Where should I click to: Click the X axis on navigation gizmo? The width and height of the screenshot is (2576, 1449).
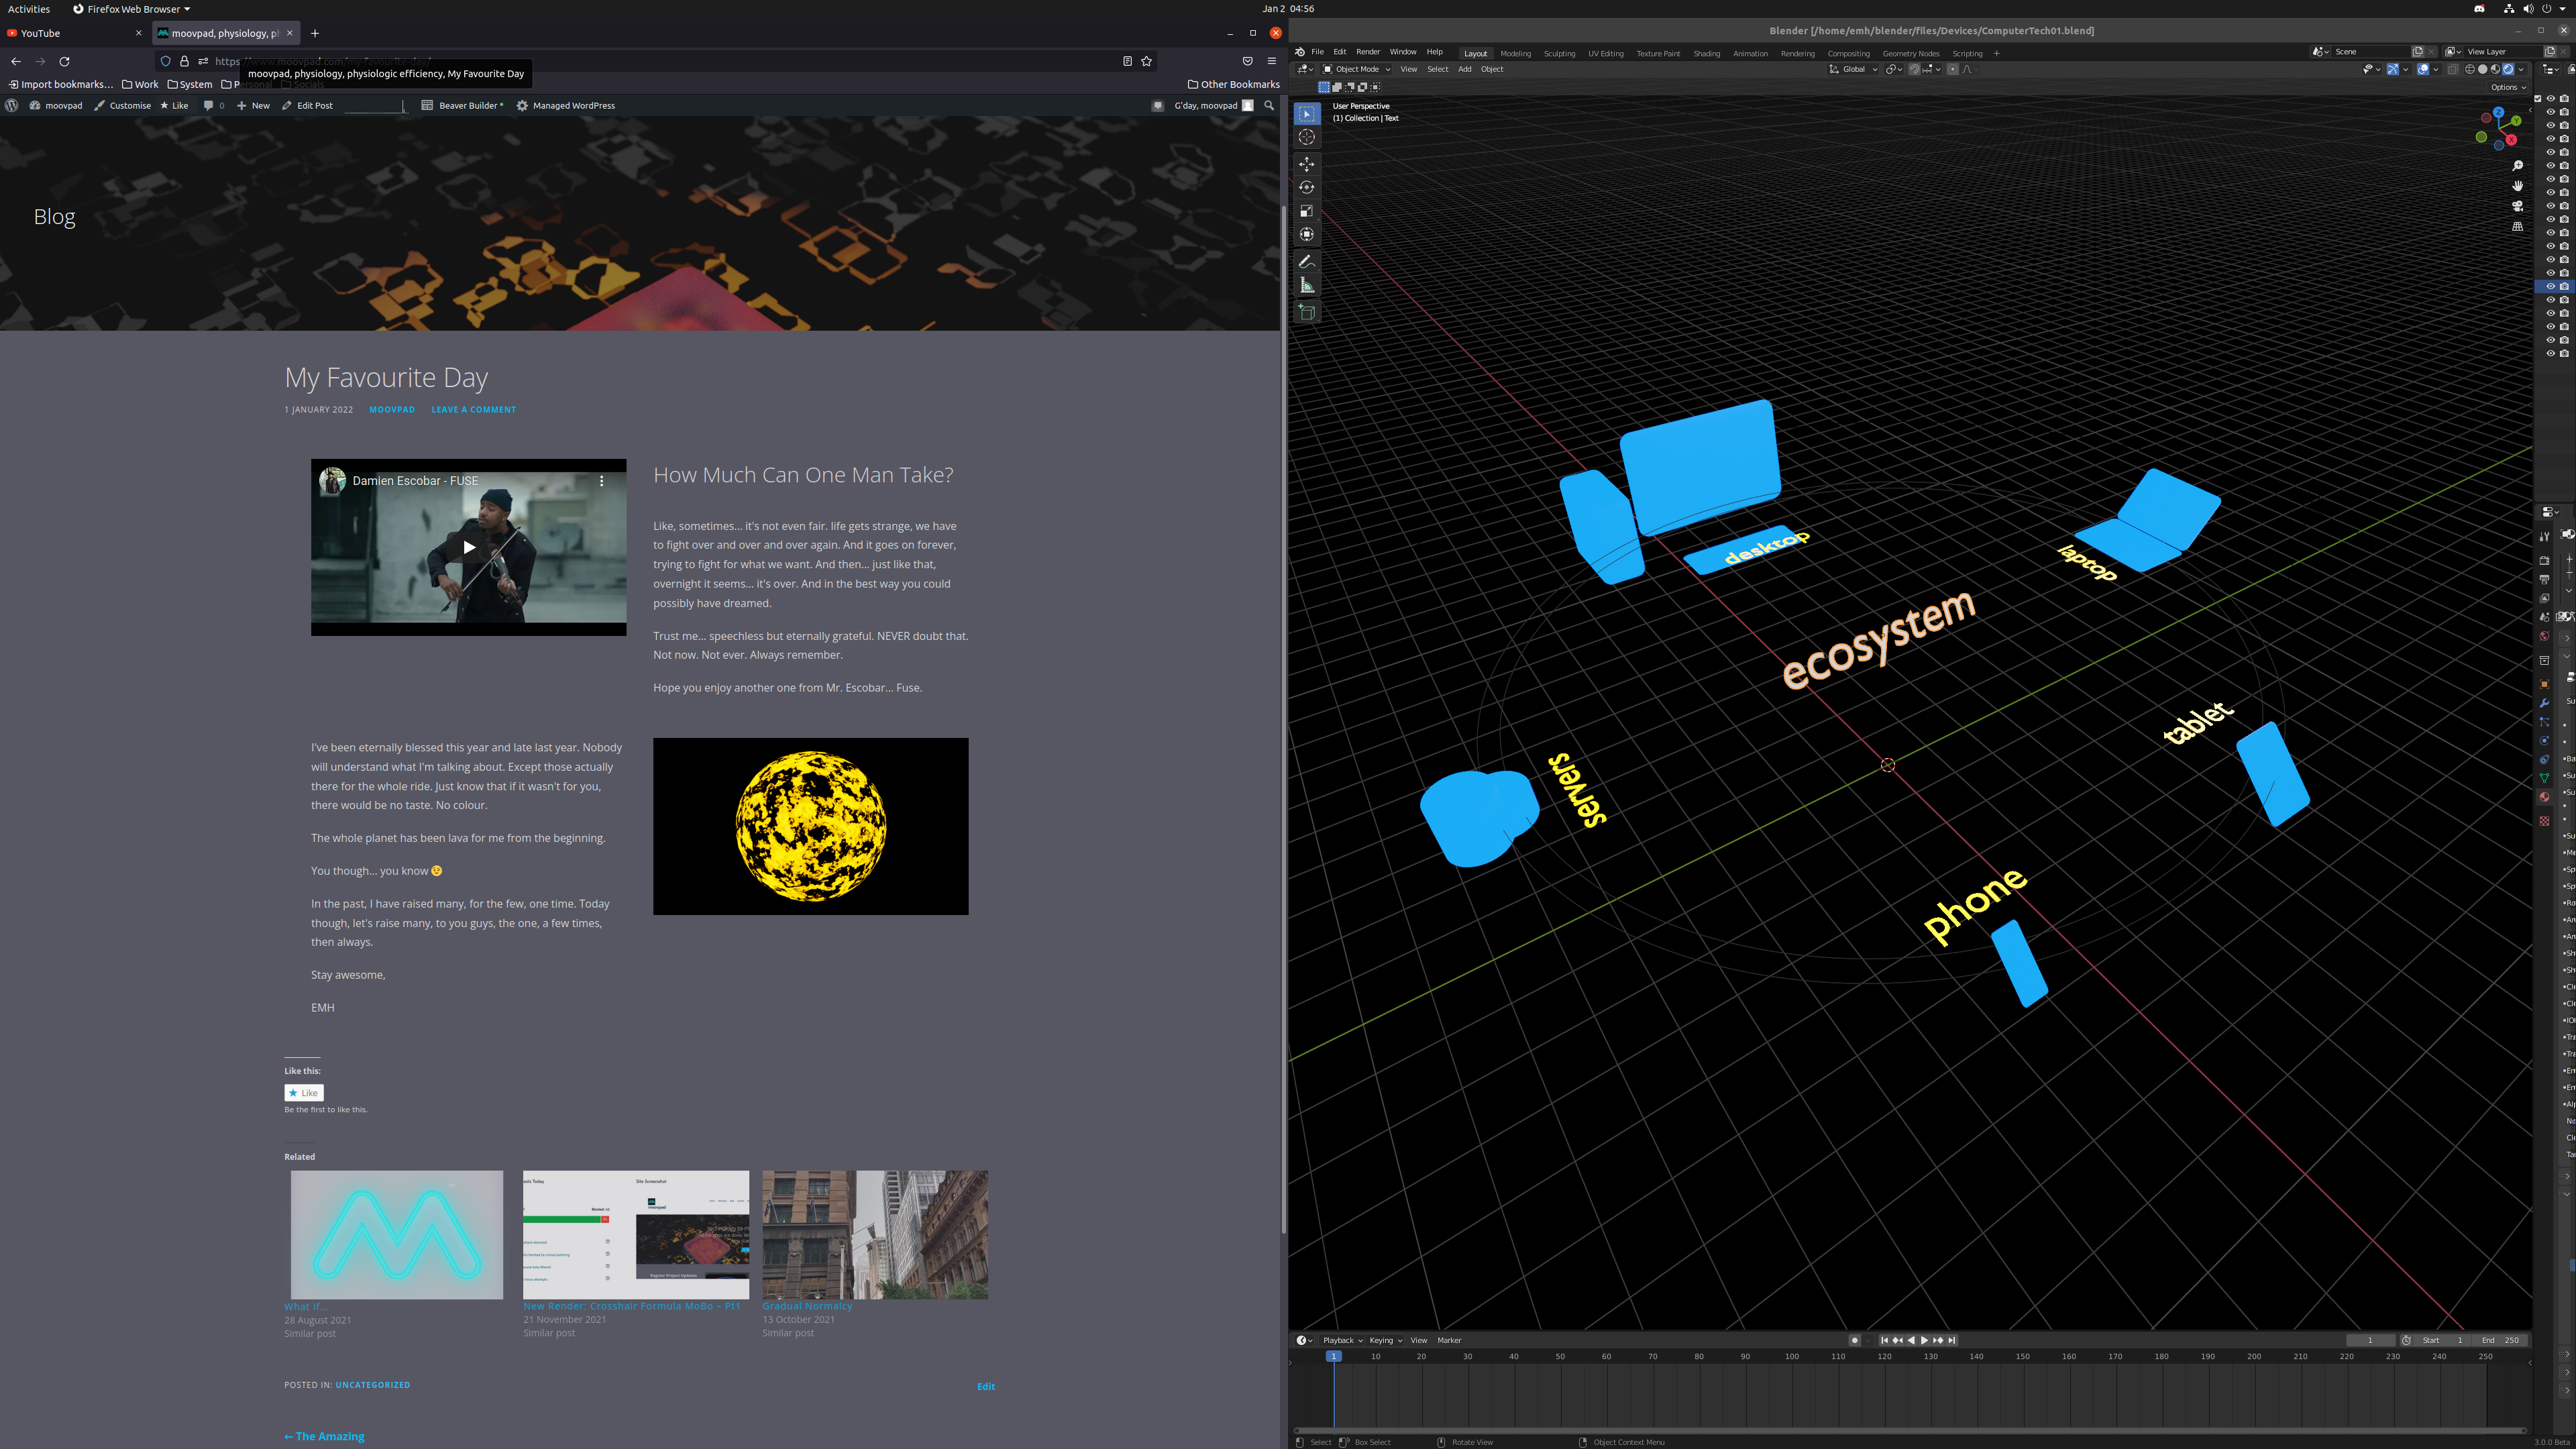click(x=2511, y=140)
